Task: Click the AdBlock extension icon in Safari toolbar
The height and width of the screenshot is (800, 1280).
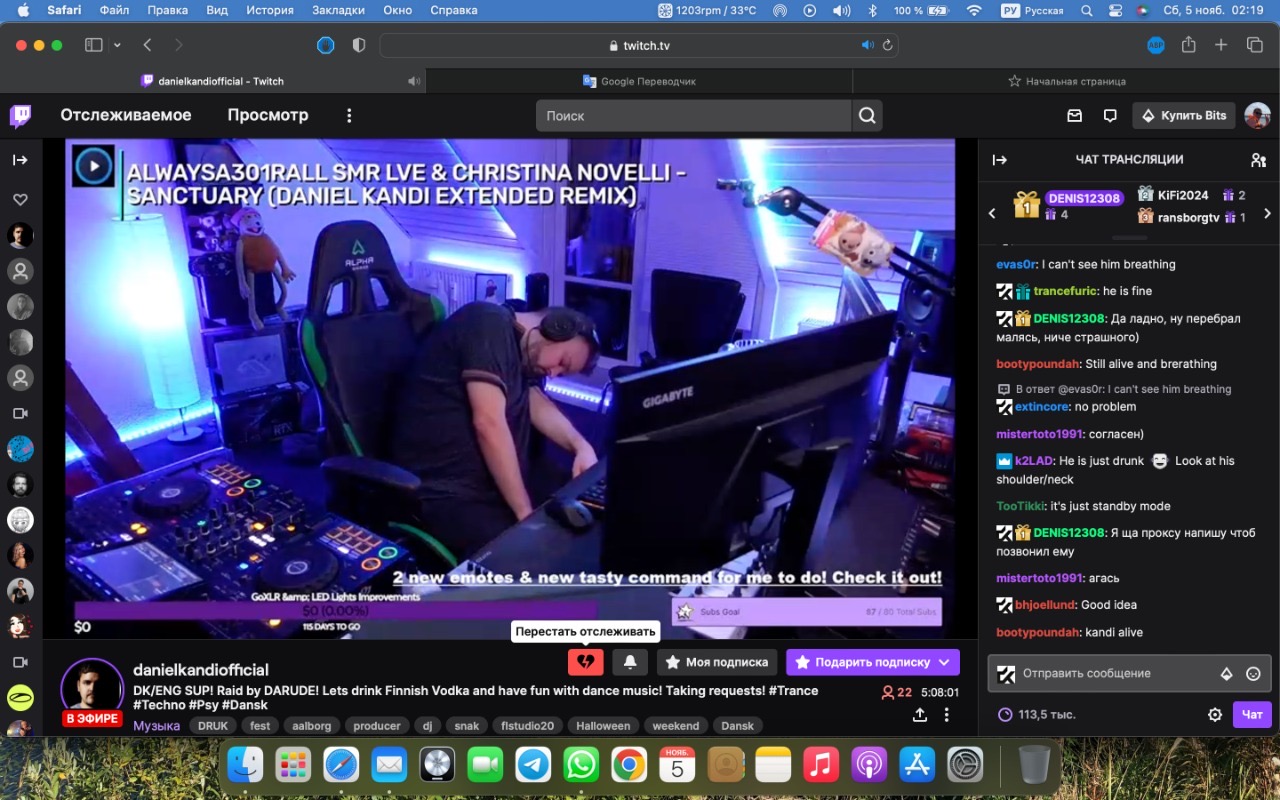Action: pyautogui.click(x=1156, y=45)
